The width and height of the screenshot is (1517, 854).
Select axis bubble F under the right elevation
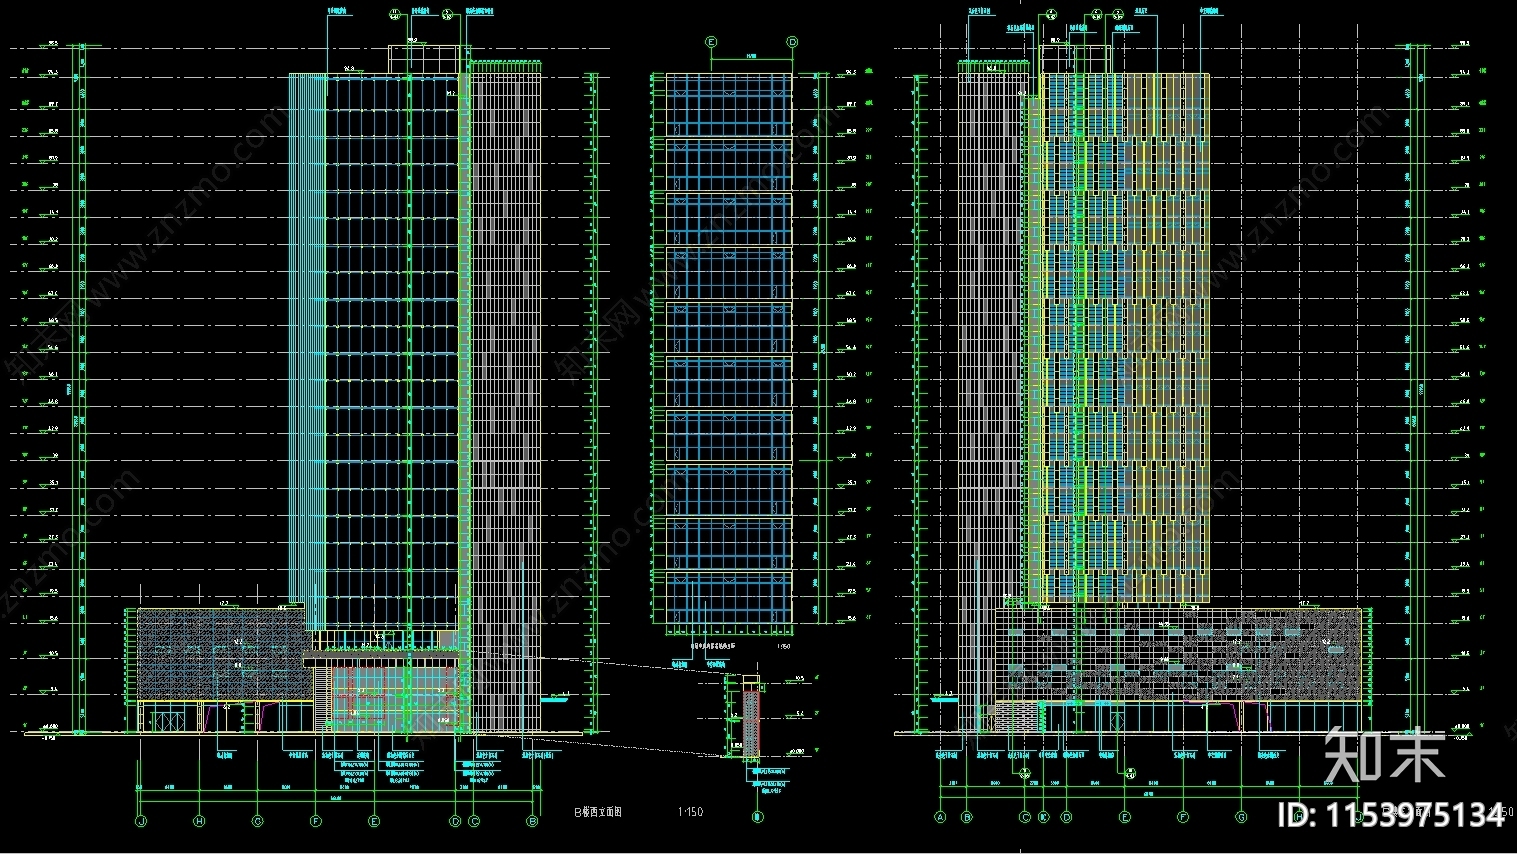1183,817
